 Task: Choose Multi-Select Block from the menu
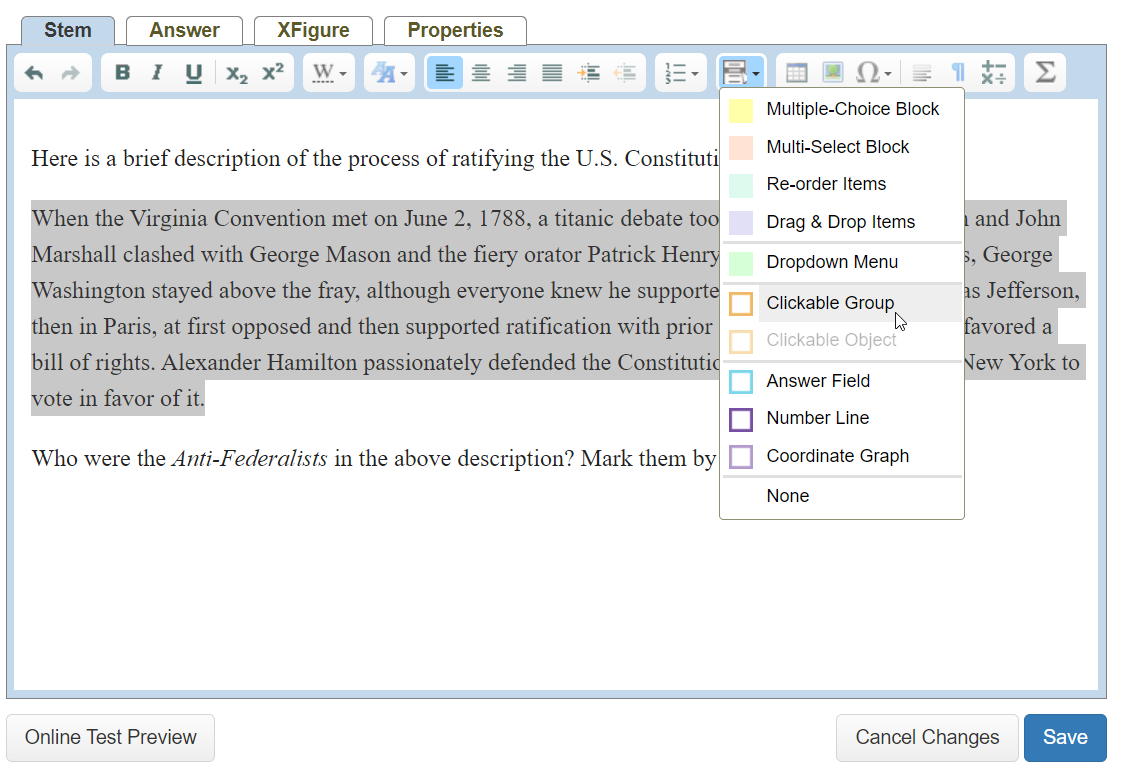pos(842,147)
